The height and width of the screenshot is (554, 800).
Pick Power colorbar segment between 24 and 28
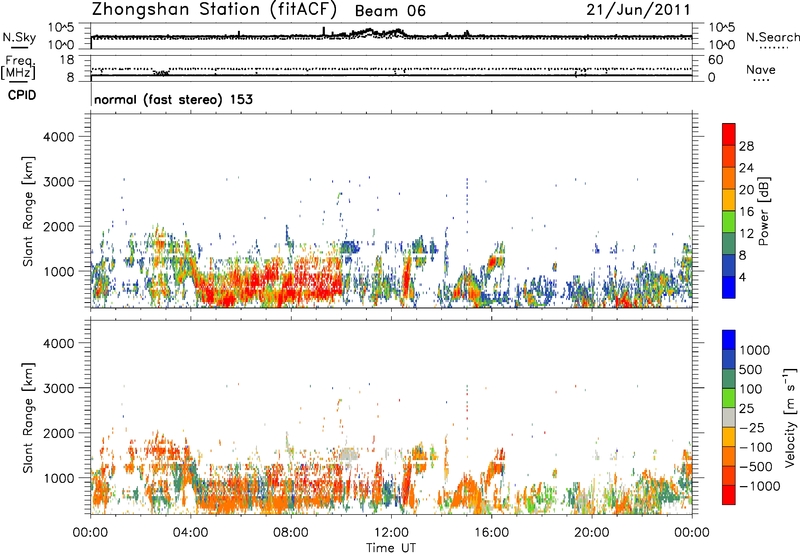(729, 157)
